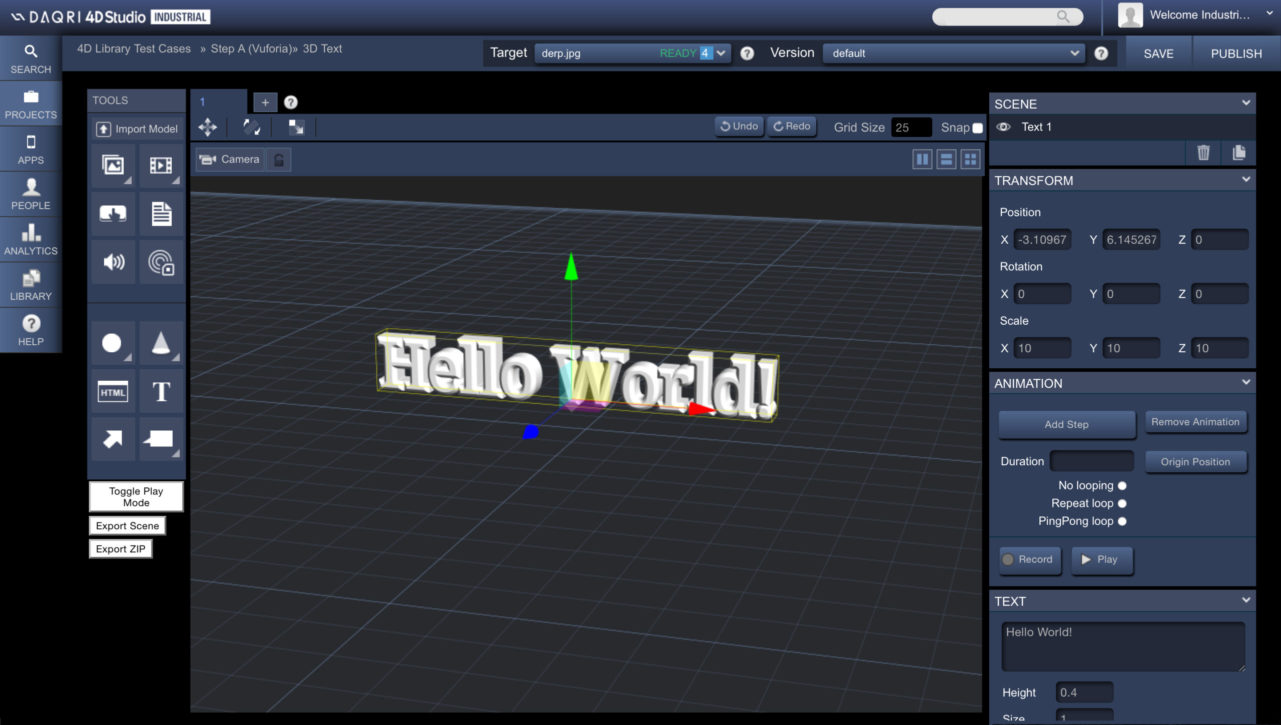Select the audio speaker tool icon
The width and height of the screenshot is (1281, 725).
(x=113, y=262)
